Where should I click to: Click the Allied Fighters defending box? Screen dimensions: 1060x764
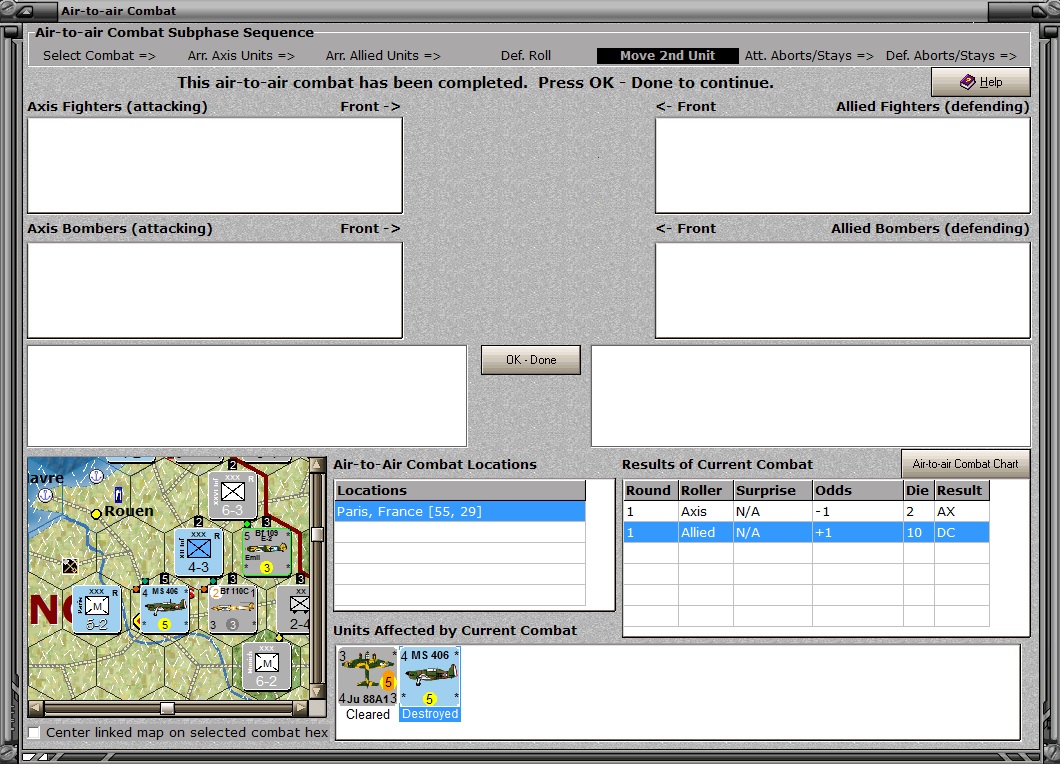point(842,166)
